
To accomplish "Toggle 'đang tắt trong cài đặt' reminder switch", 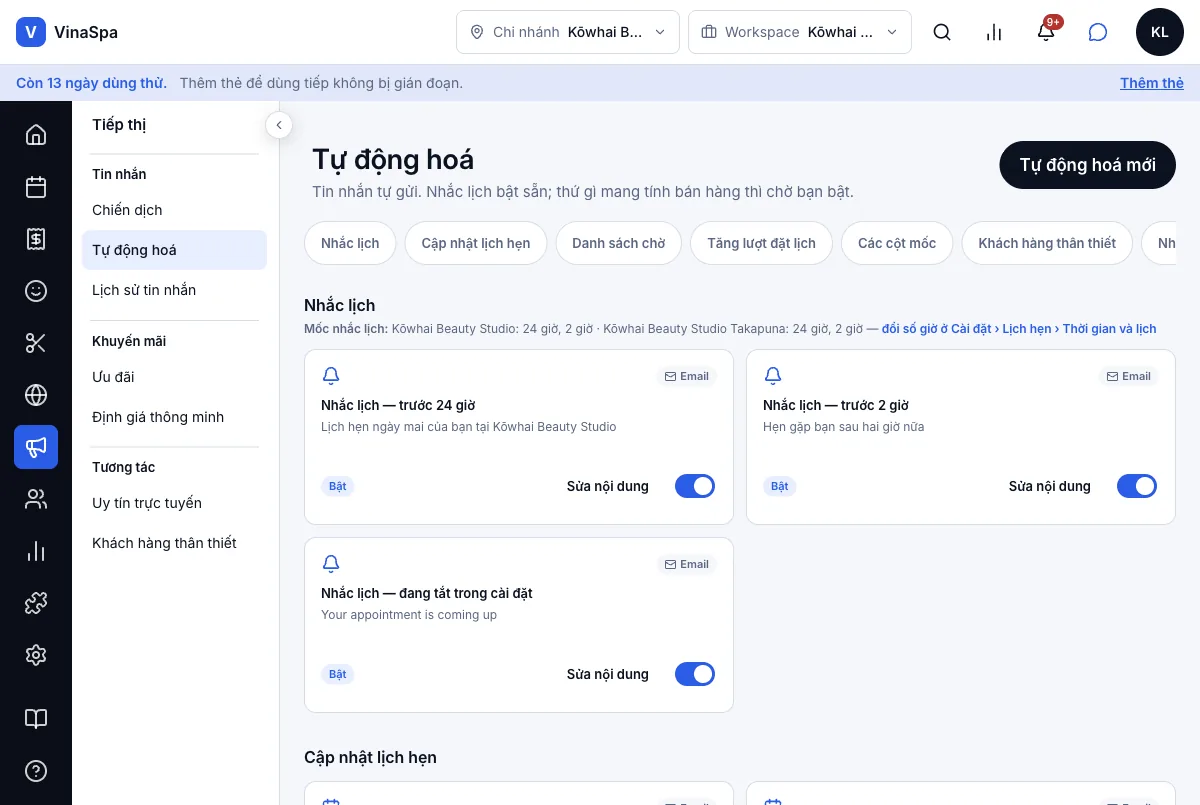I will pyautogui.click(x=695, y=674).
